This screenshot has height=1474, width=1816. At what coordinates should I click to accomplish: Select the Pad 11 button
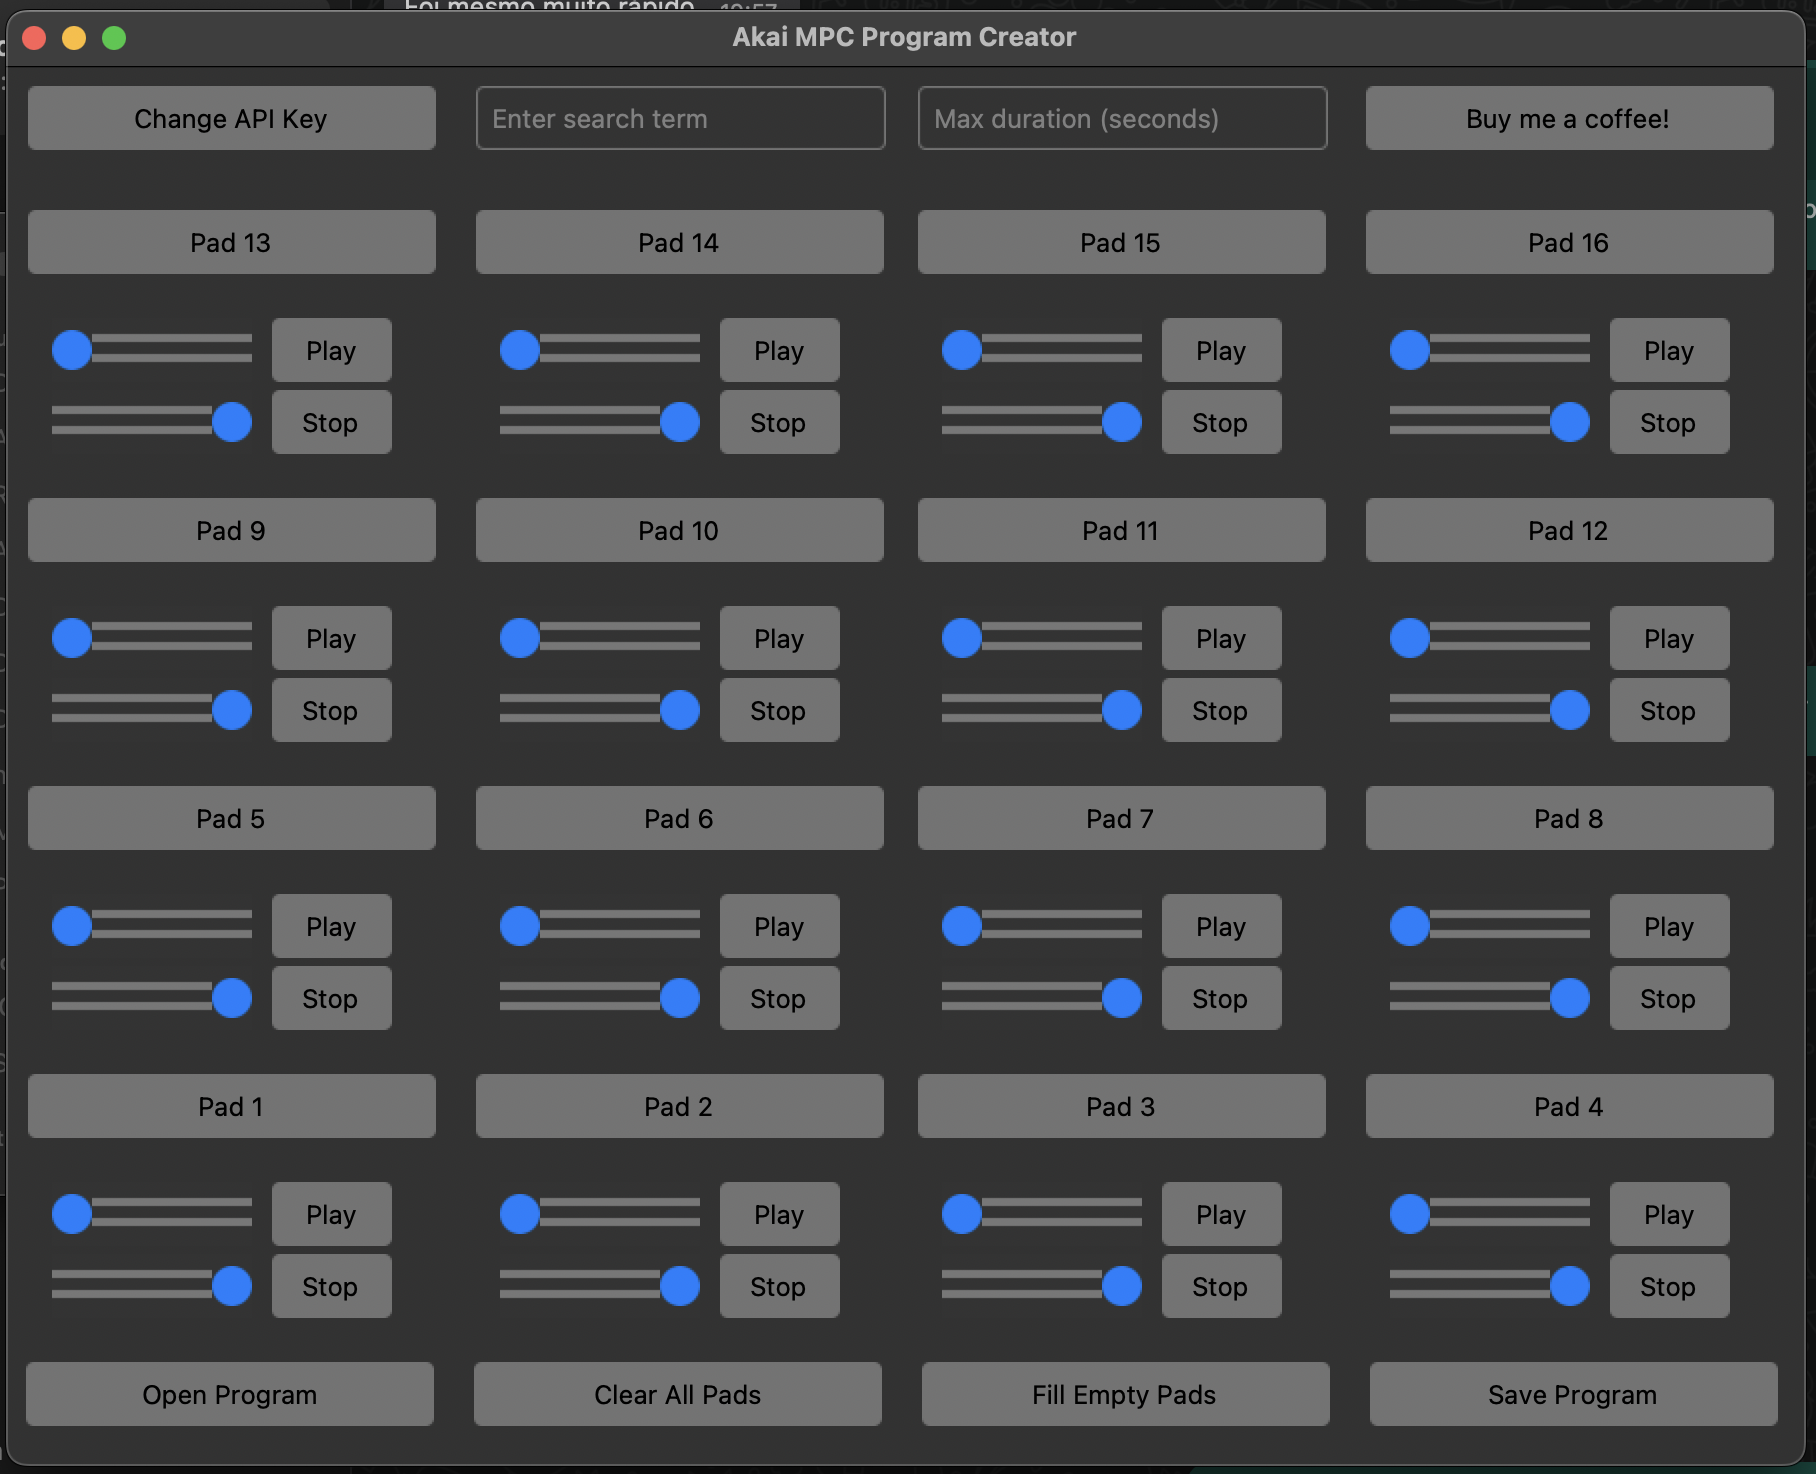pyautogui.click(x=1121, y=530)
